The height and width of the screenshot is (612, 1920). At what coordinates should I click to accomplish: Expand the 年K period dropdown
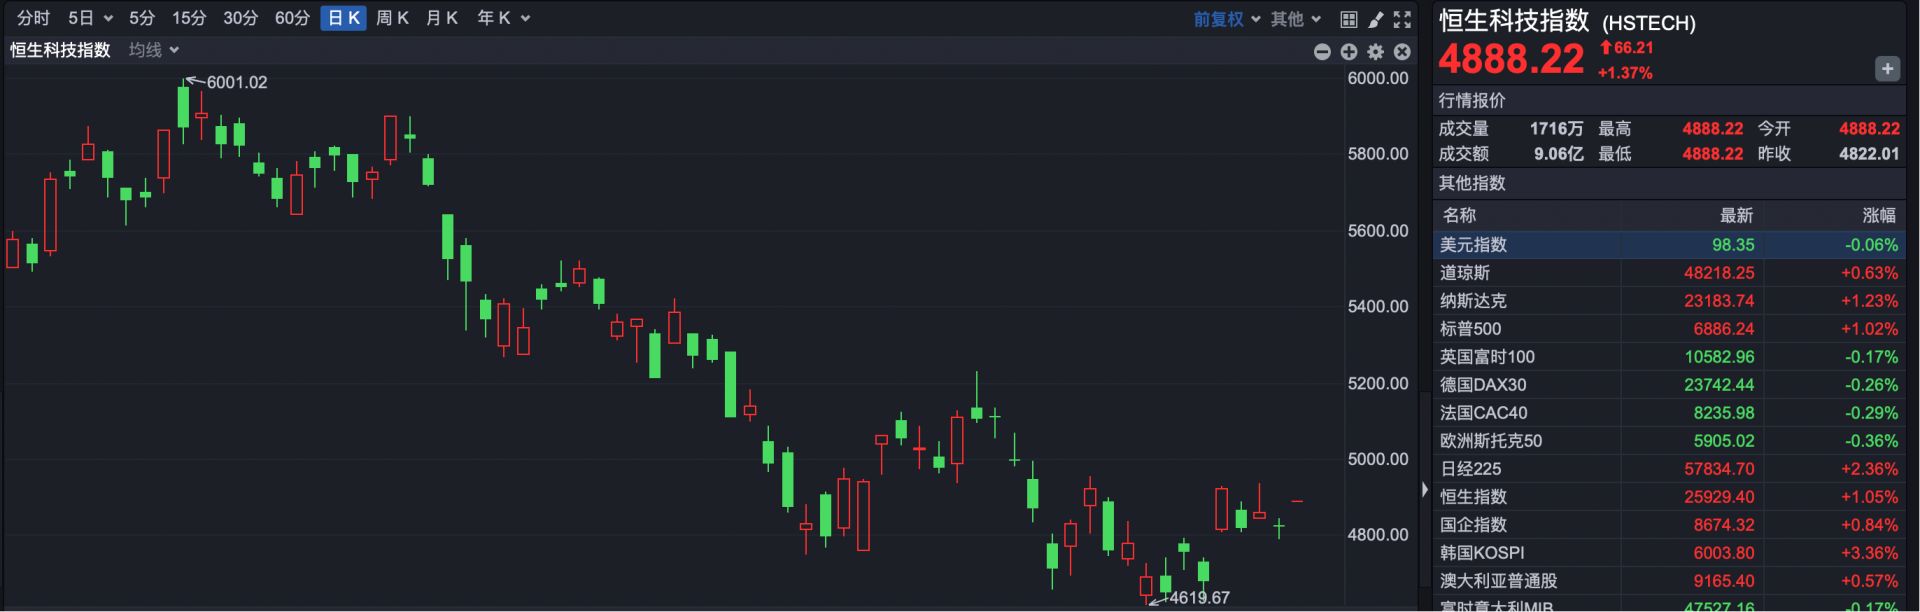(x=503, y=18)
